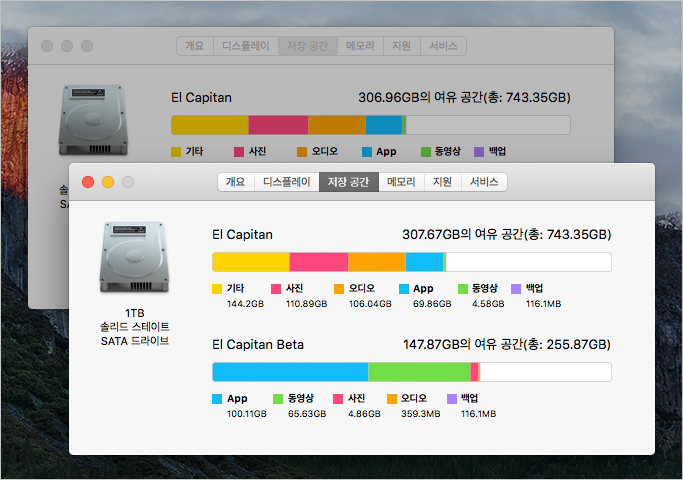The height and width of the screenshot is (480, 683).
Task: Click the orange 오디오 segment of El Capitan bar
Action: click(377, 262)
